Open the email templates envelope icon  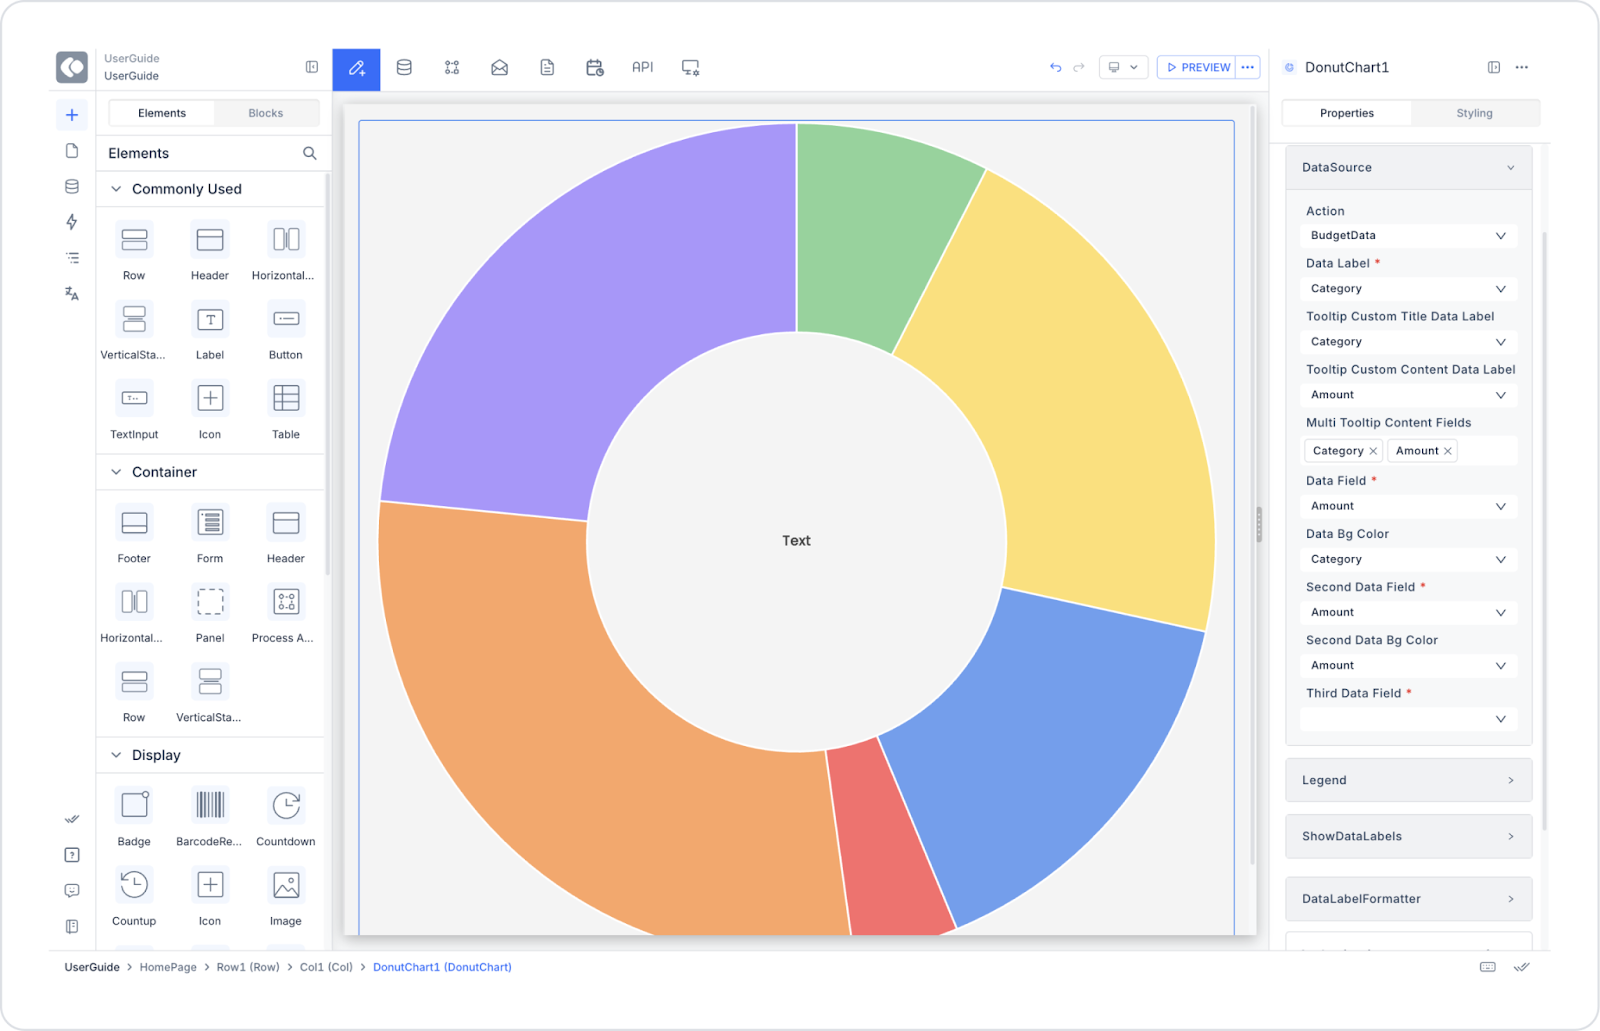(x=500, y=68)
